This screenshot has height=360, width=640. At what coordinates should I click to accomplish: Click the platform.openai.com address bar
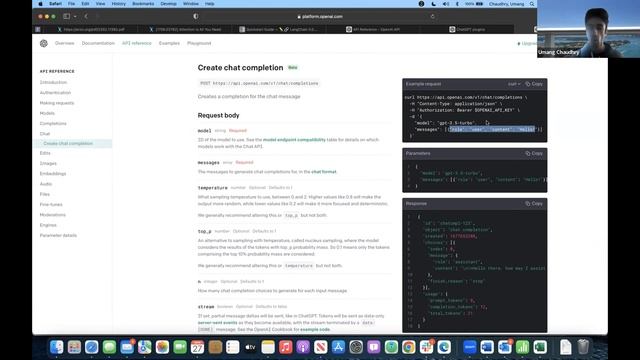coord(320,16)
